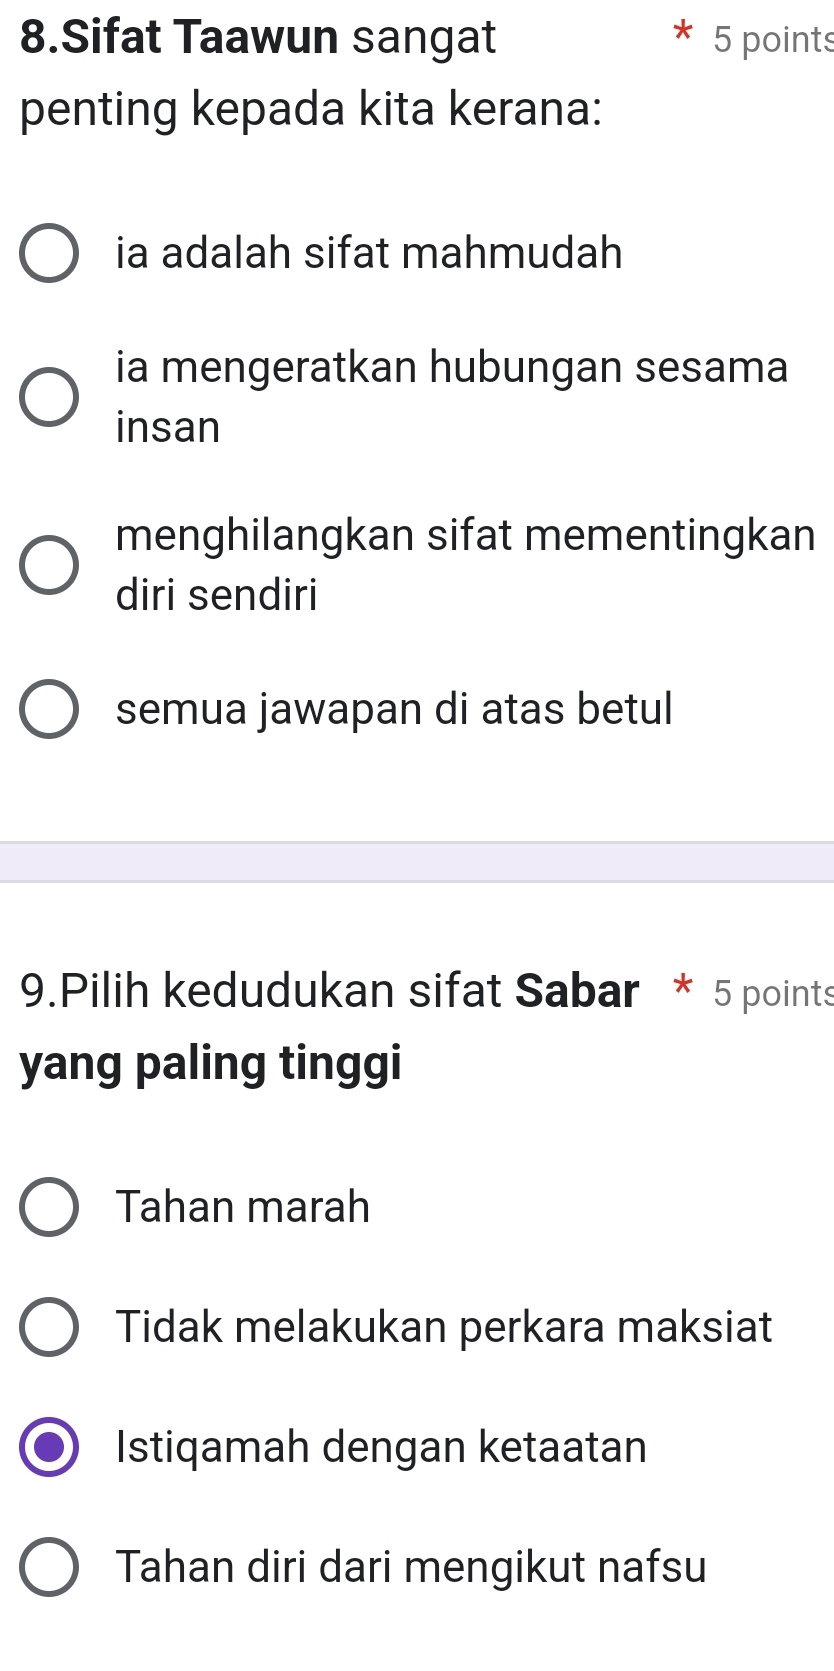Pick "semua jawapan di atas betul" for question 8

pos(48,709)
